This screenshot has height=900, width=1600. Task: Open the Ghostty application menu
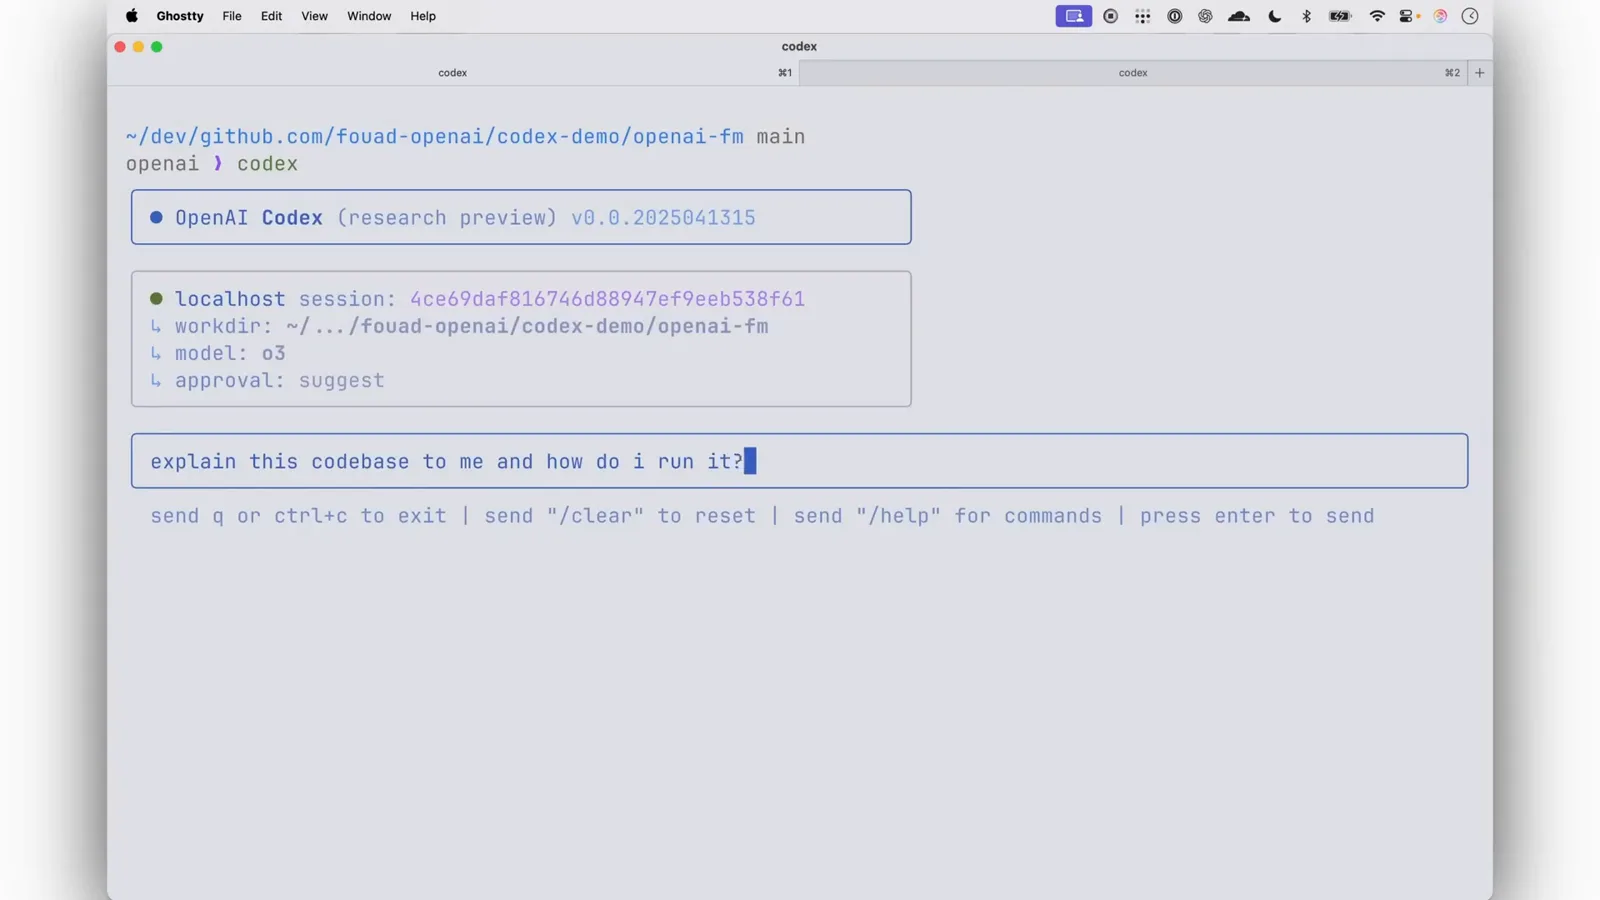(x=180, y=16)
